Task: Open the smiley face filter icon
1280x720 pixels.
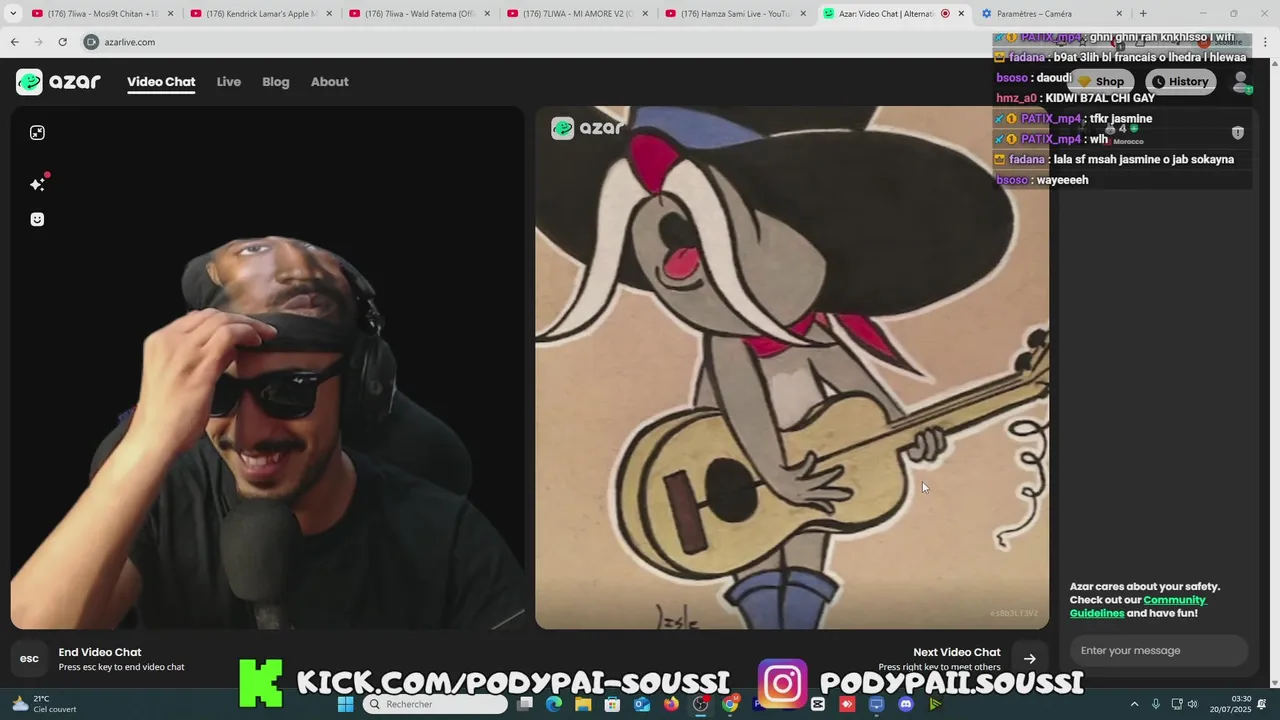Action: [37, 219]
